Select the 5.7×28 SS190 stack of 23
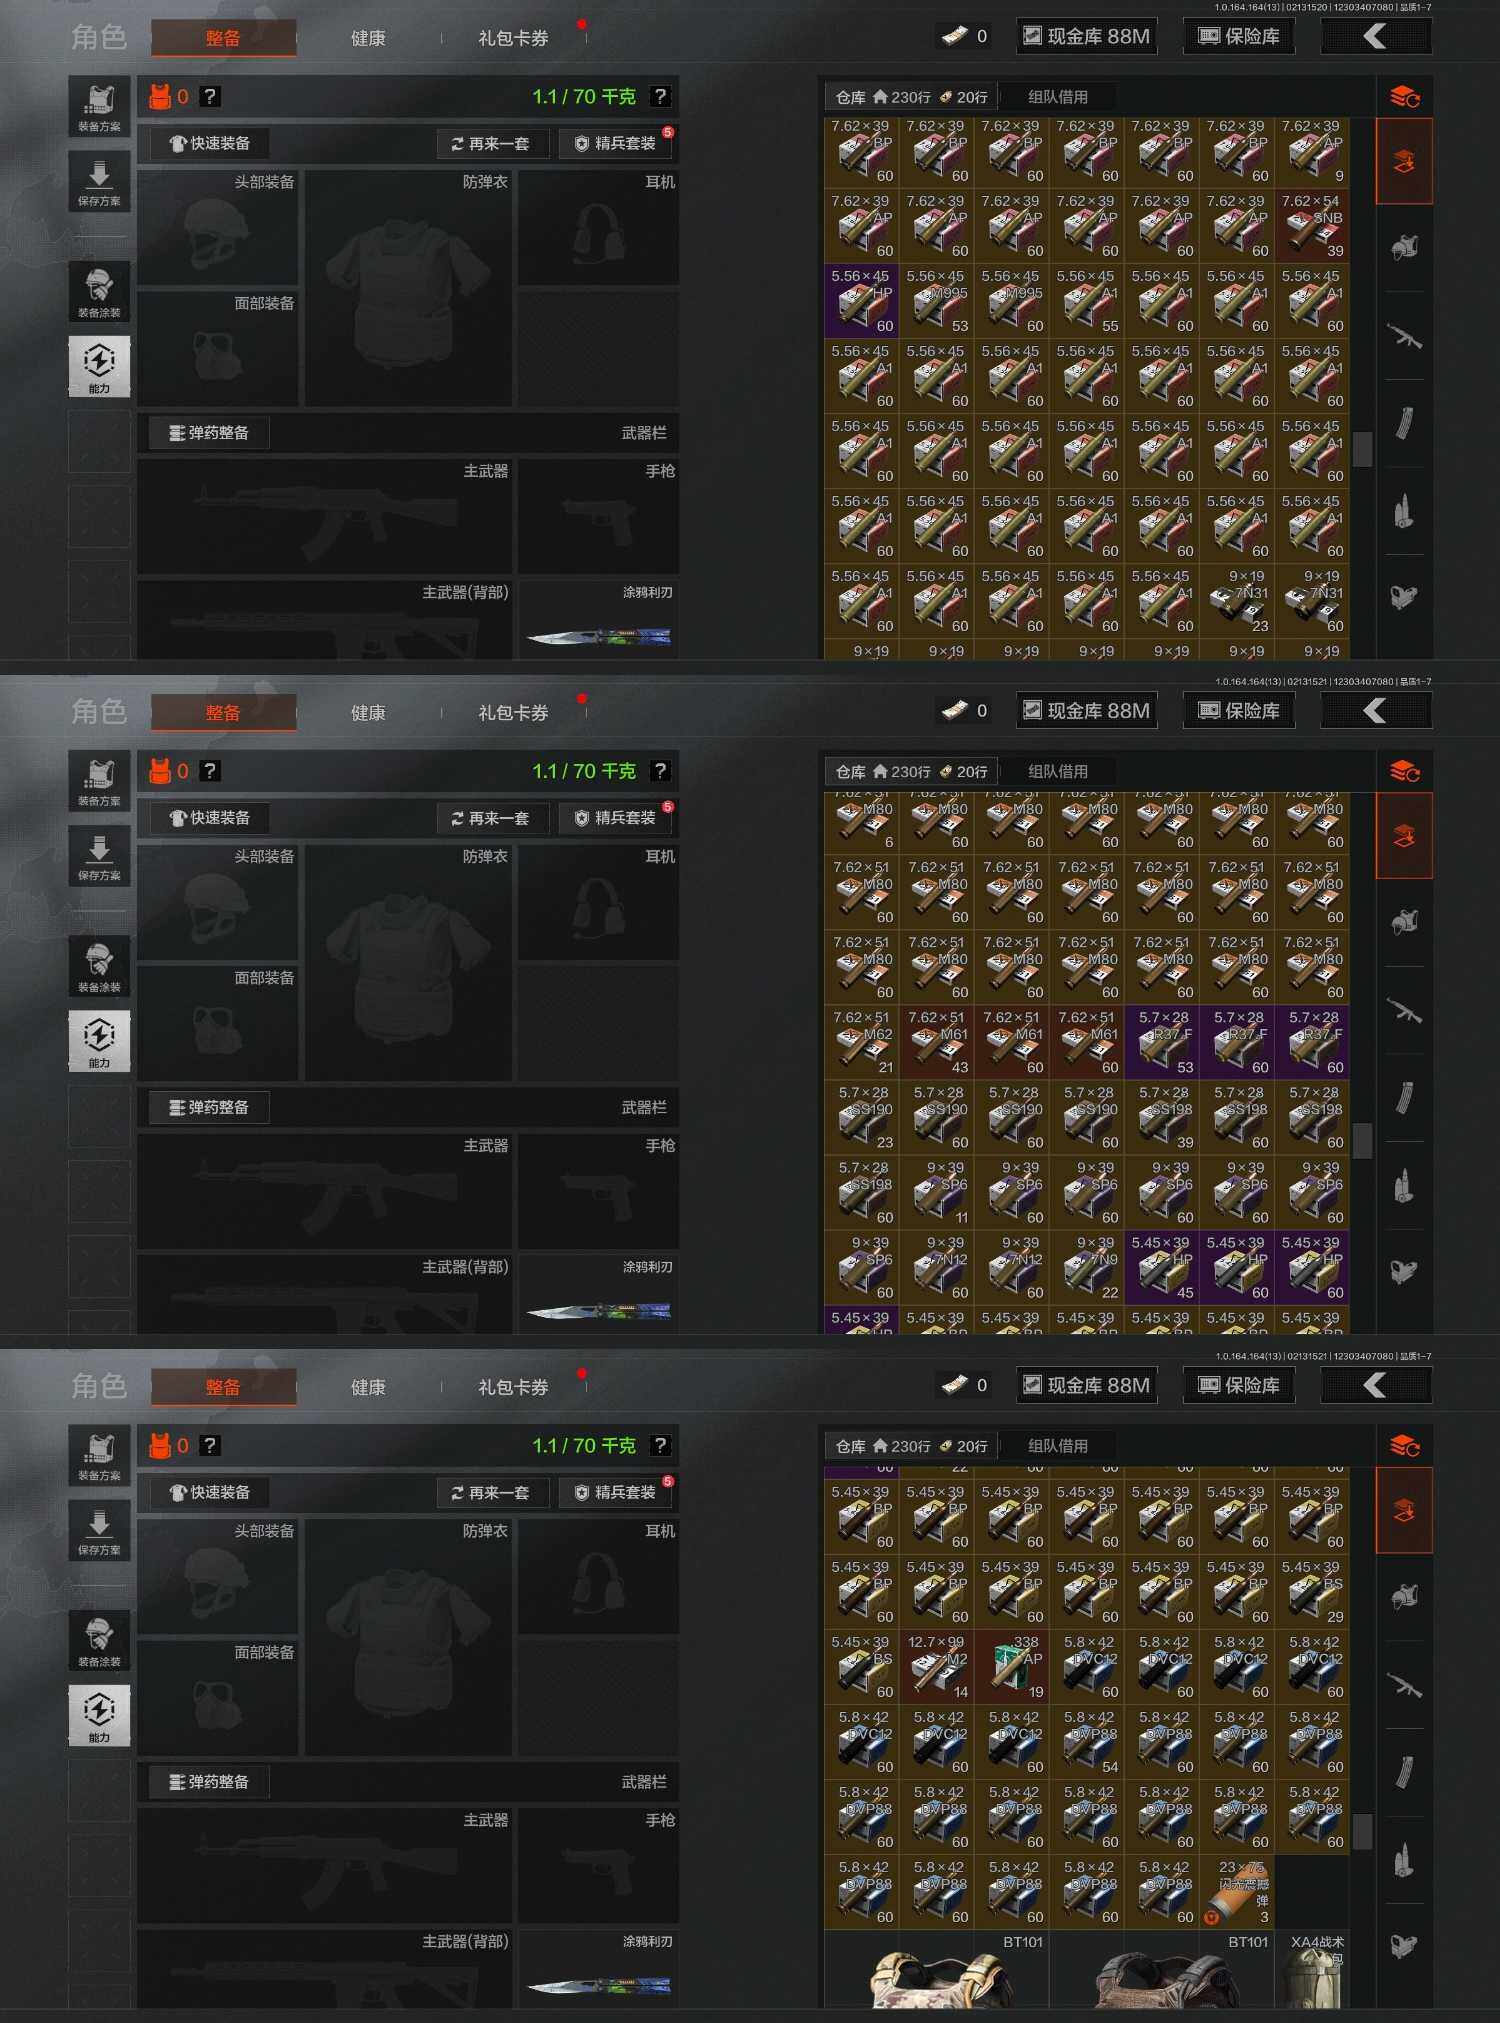The height and width of the screenshot is (2023, 1500). coord(862,1118)
